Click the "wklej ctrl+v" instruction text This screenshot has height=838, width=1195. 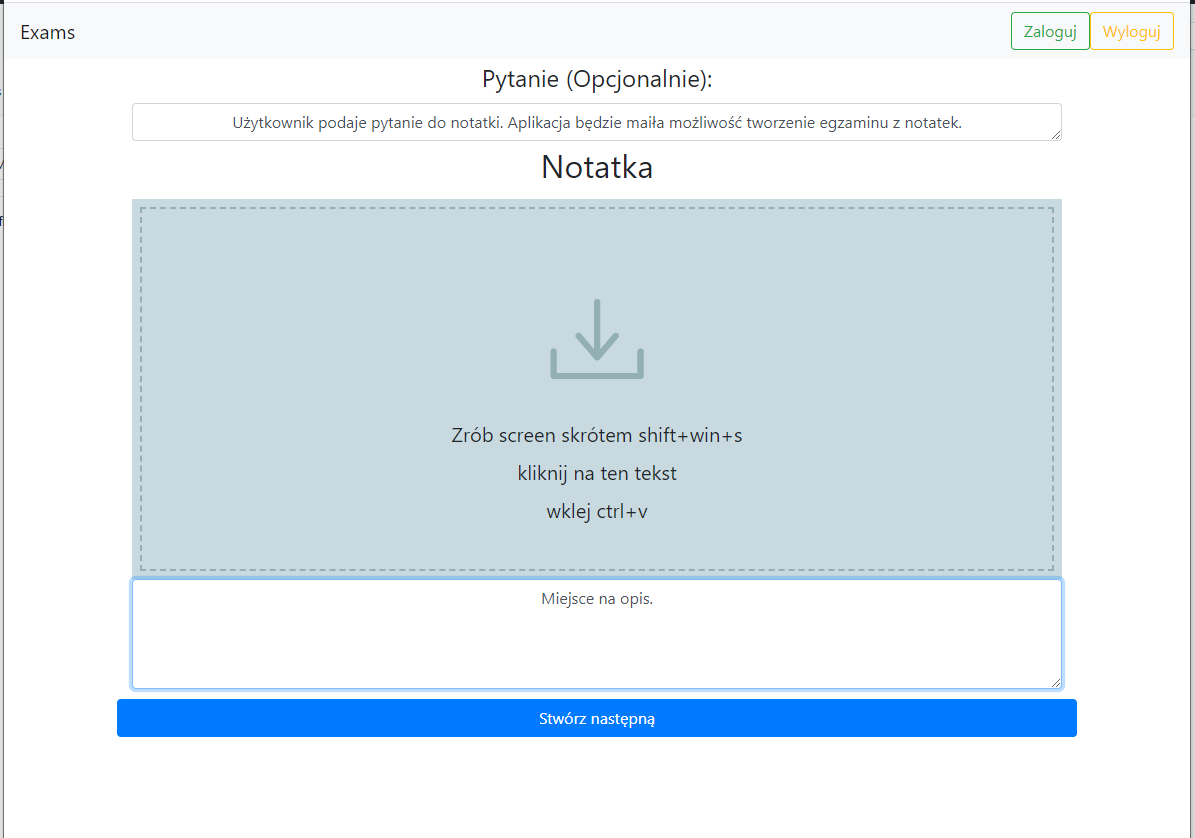(x=597, y=511)
